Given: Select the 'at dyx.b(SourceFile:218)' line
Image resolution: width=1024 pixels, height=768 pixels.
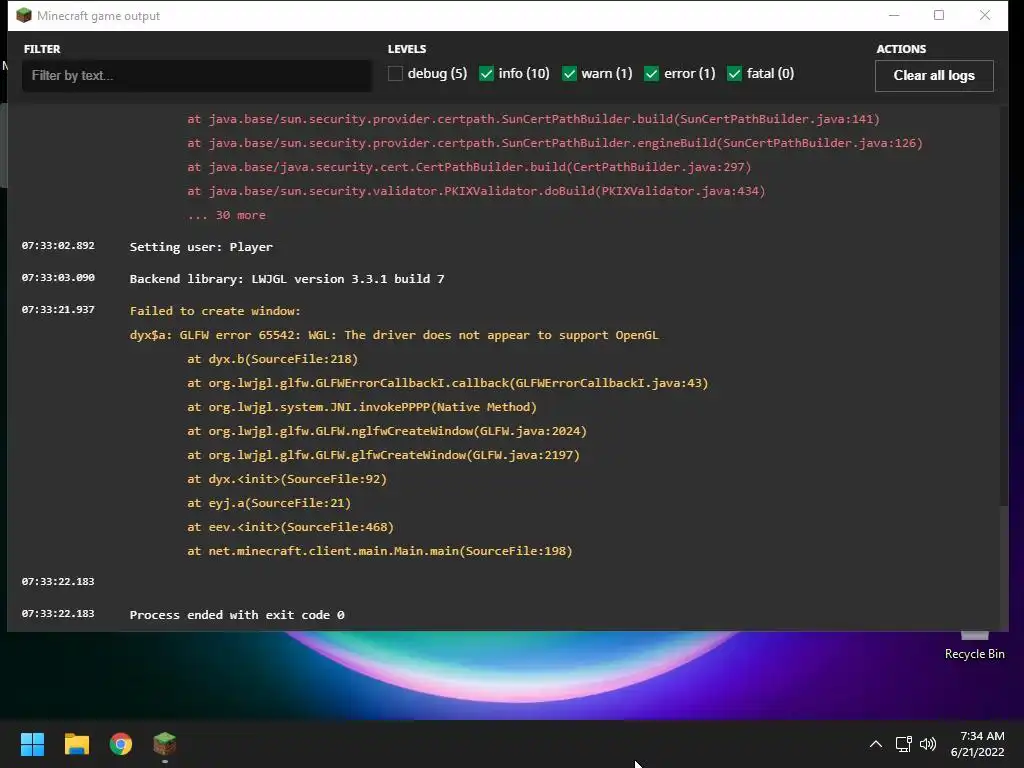Looking at the screenshot, I should click(x=272, y=359).
